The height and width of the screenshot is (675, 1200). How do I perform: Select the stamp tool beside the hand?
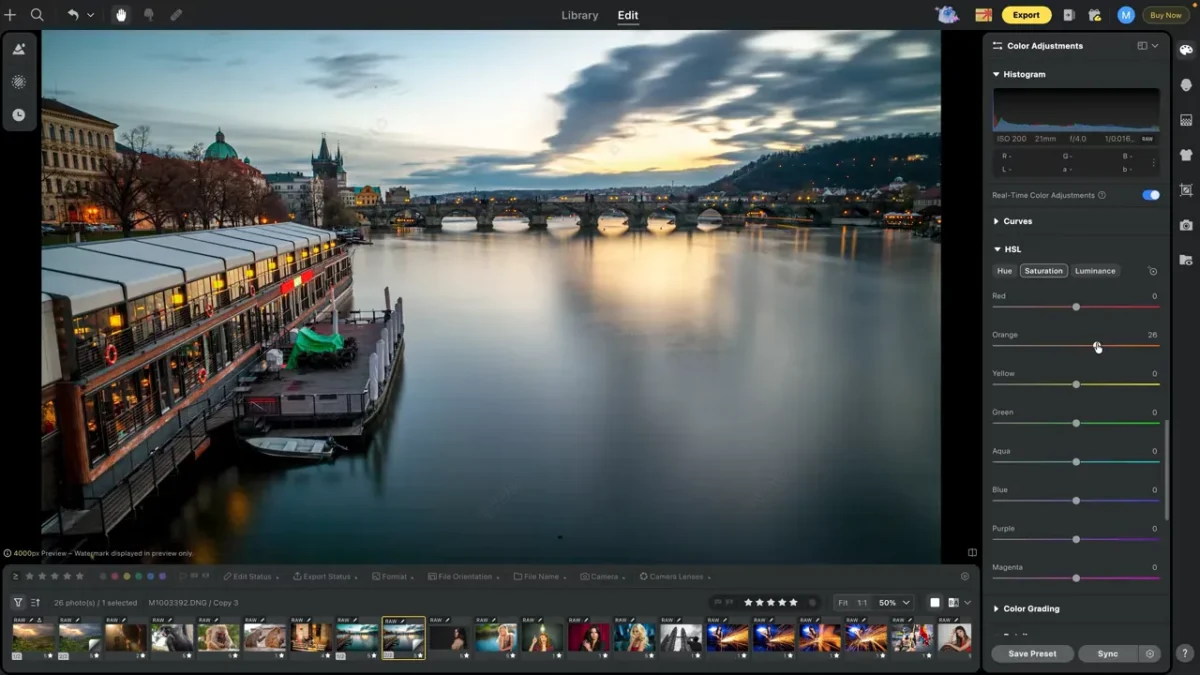(x=149, y=15)
